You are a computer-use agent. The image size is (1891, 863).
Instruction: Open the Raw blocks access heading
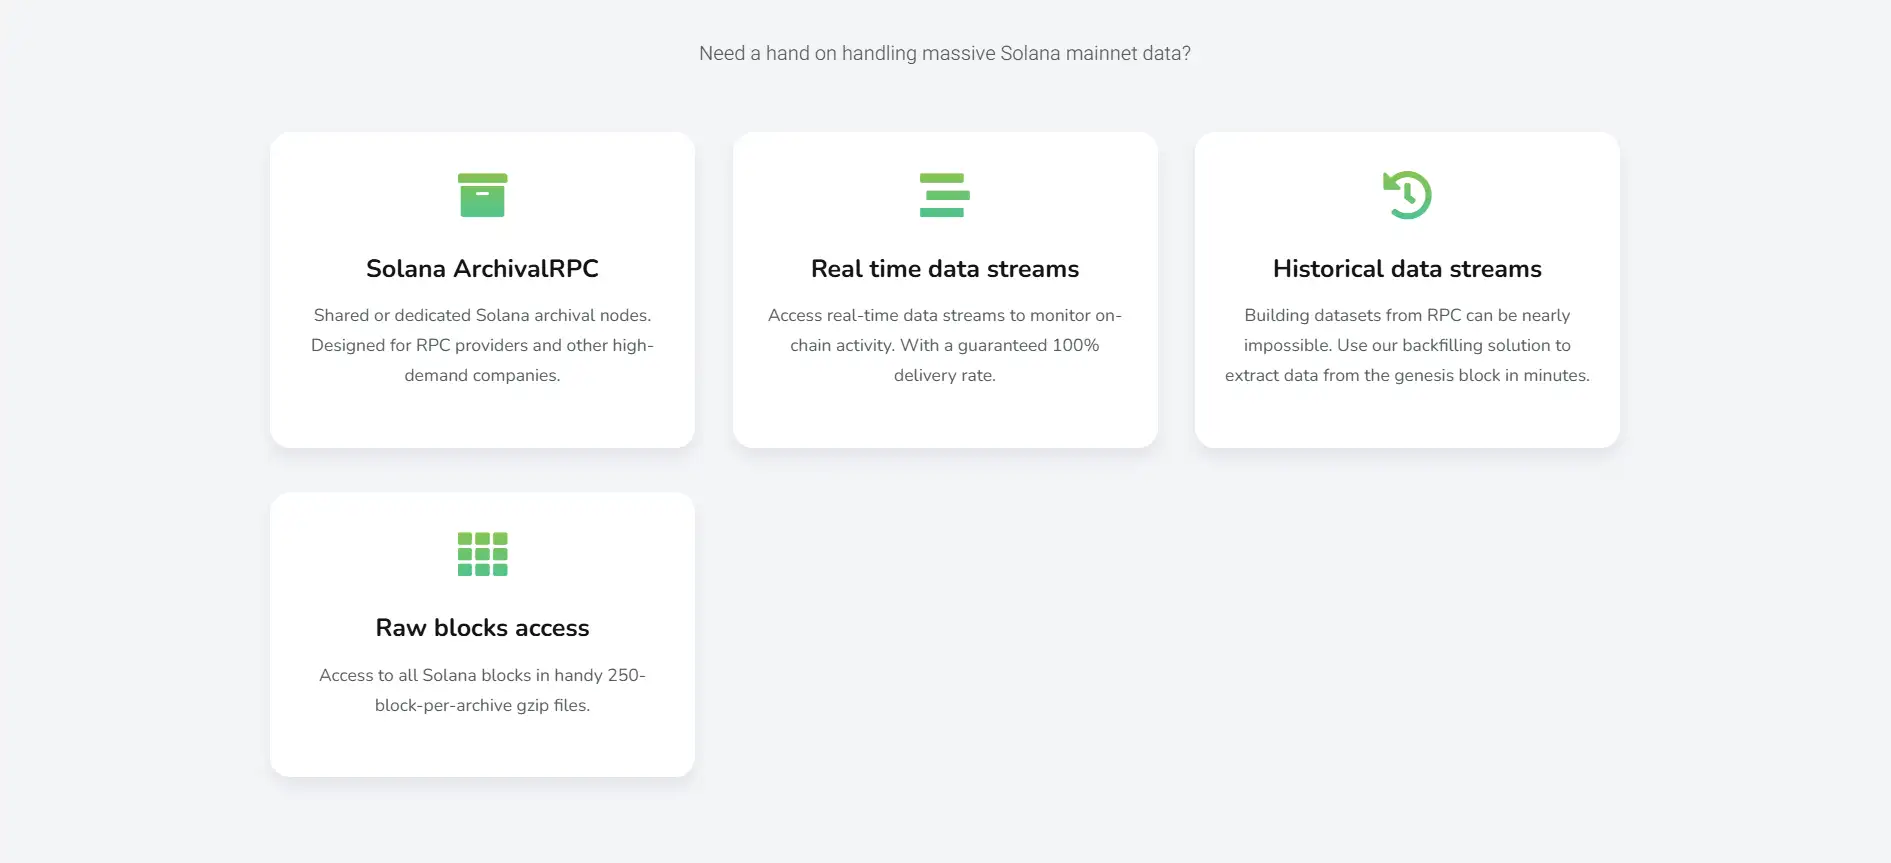pyautogui.click(x=482, y=628)
